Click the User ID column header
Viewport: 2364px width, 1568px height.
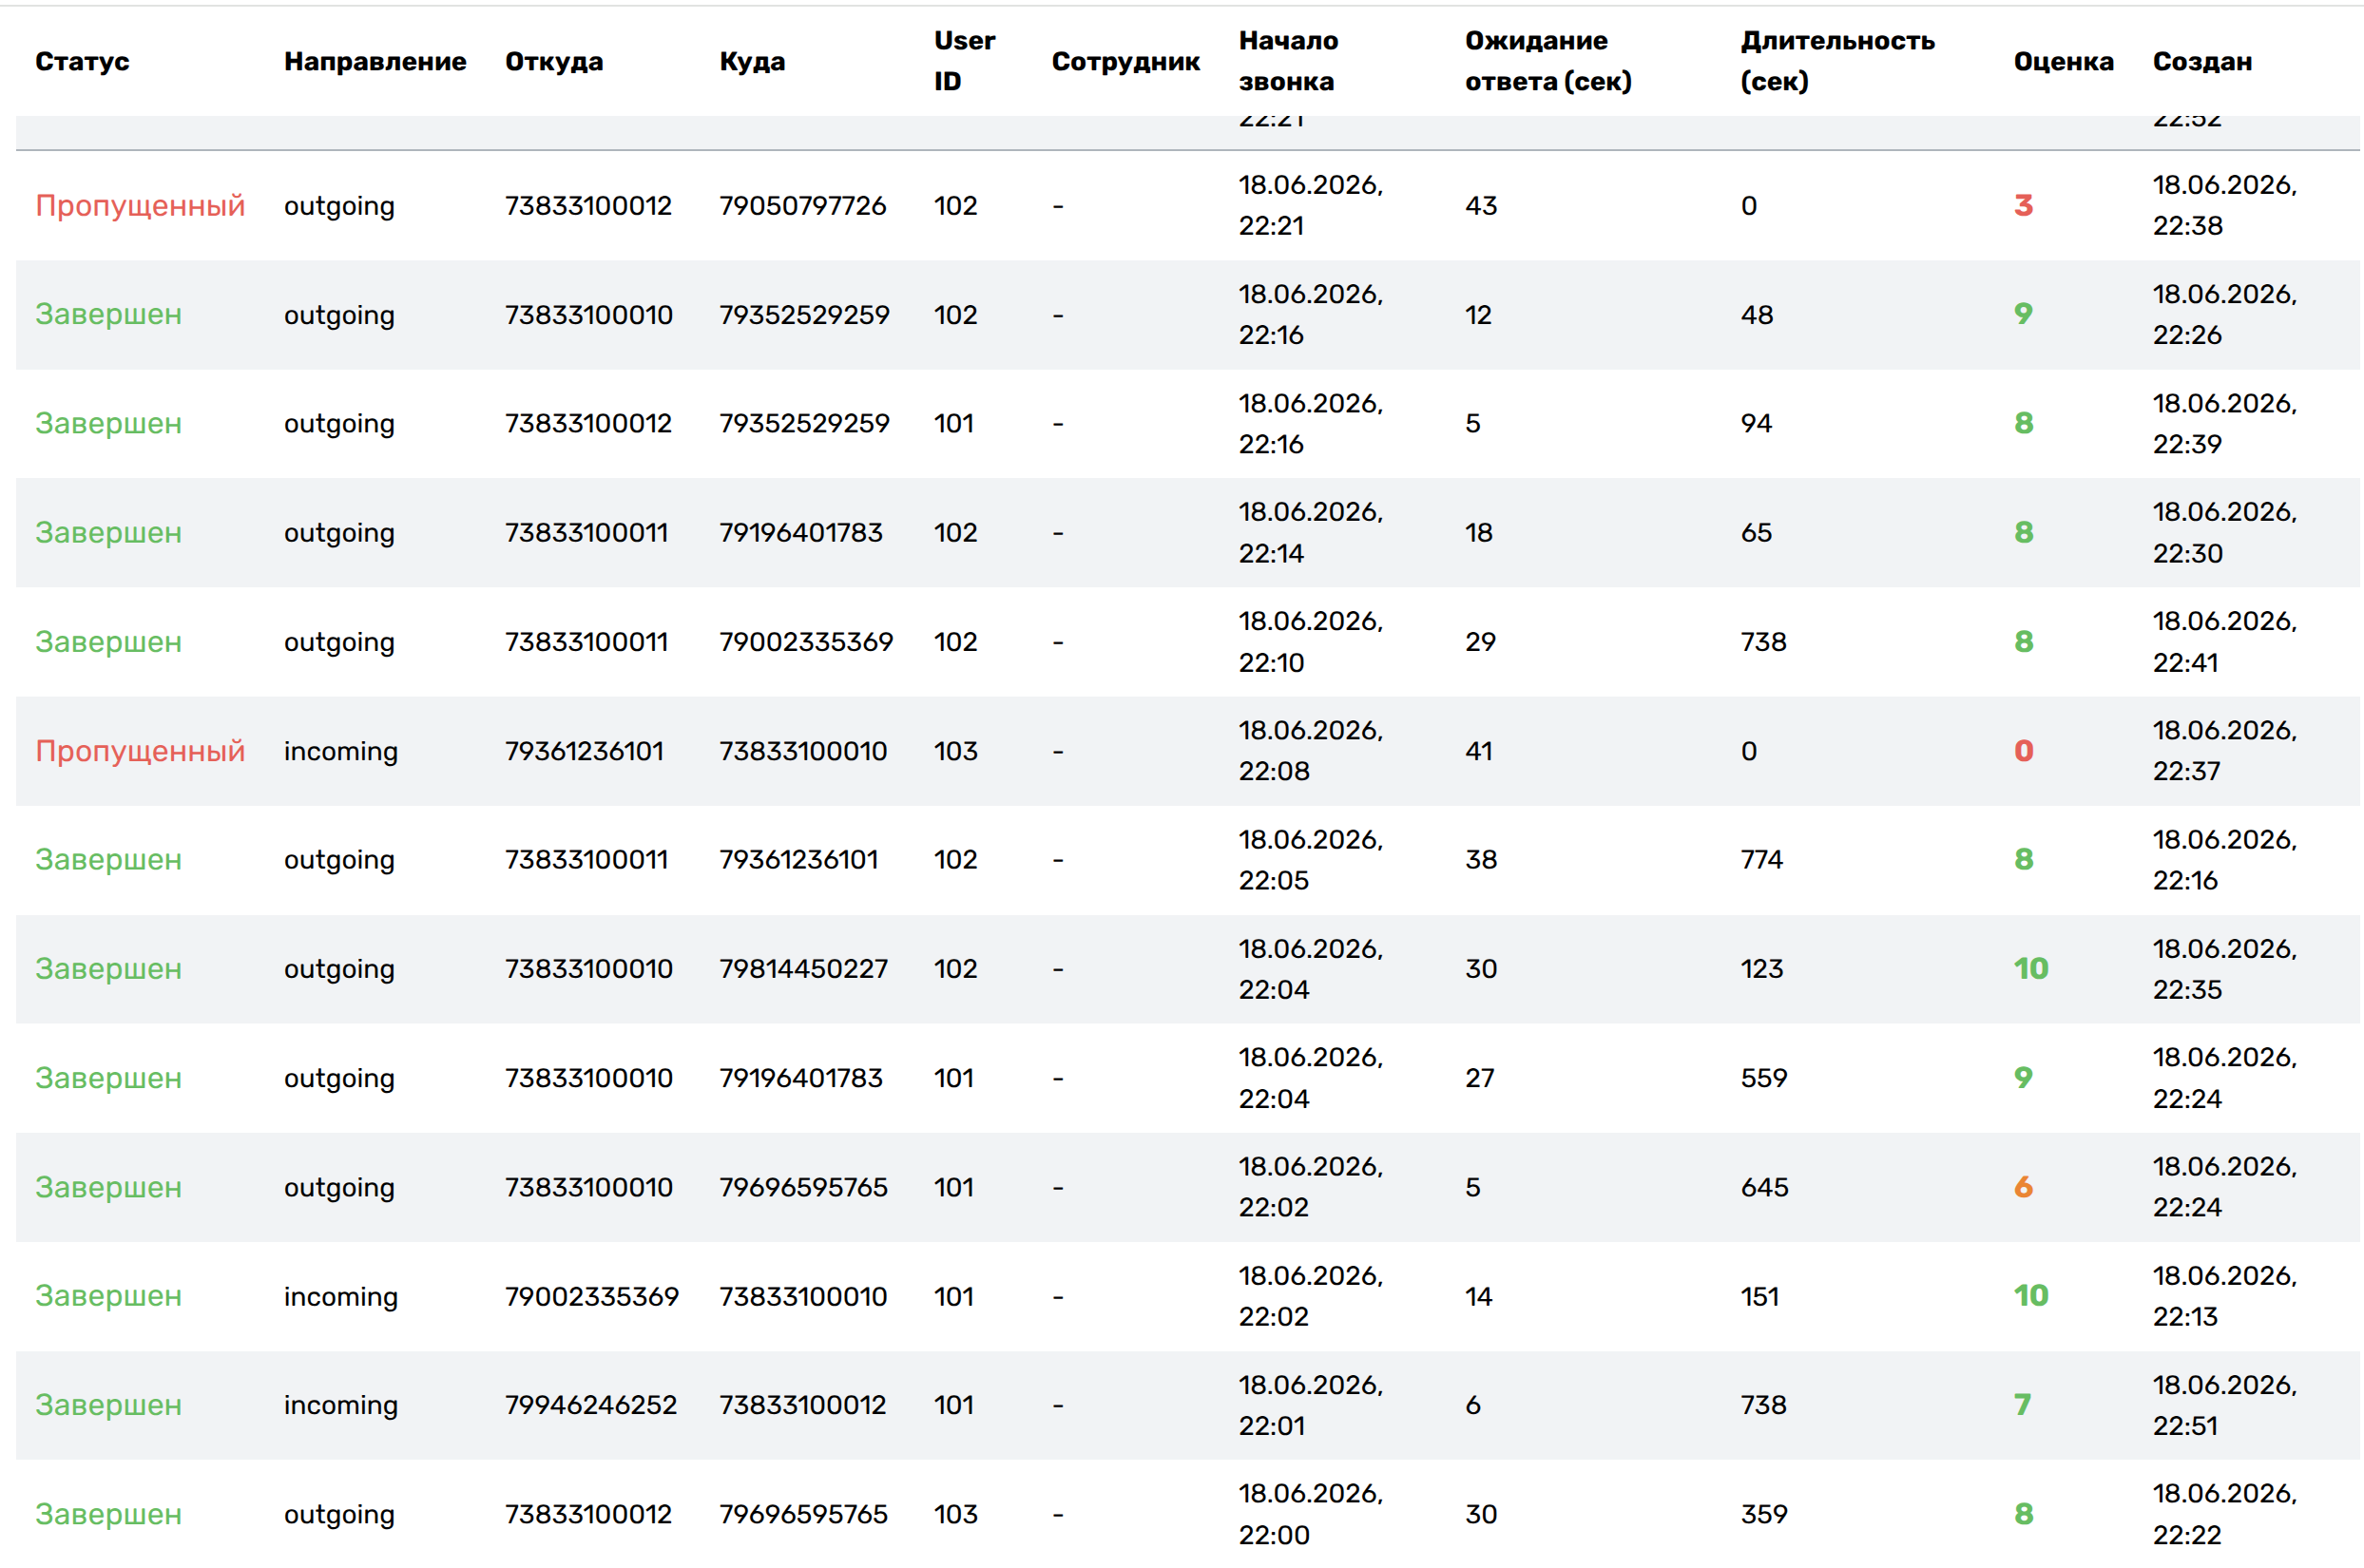point(964,61)
